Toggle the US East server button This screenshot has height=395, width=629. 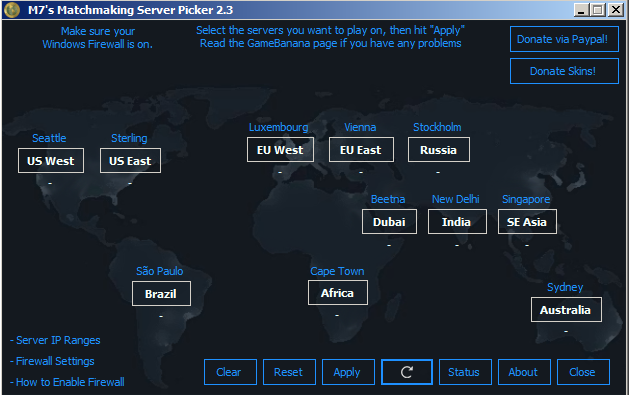coord(130,161)
